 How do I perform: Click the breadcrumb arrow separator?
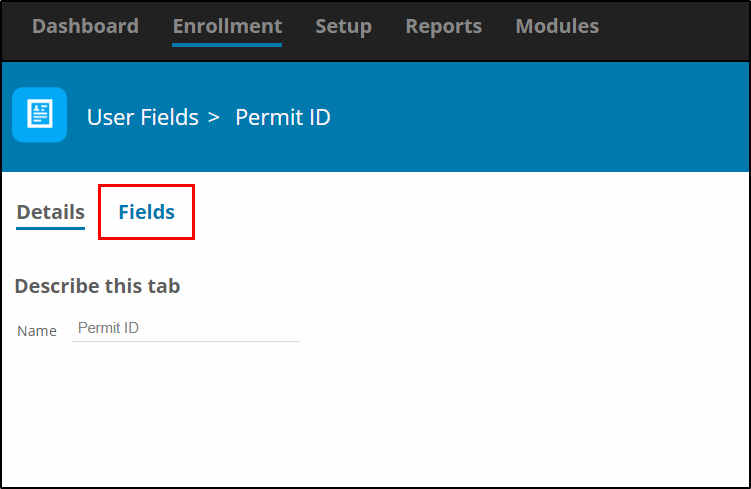(214, 117)
